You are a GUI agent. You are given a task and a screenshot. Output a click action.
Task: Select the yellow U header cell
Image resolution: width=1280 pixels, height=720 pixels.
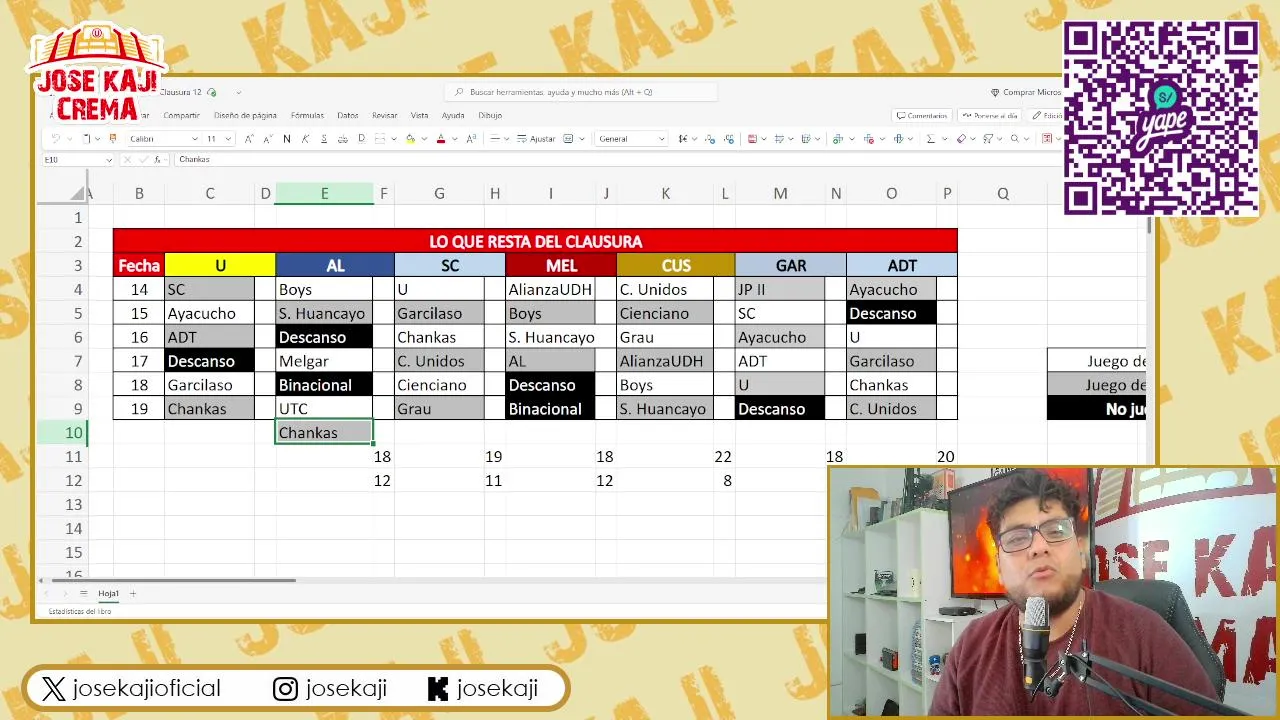tap(220, 265)
